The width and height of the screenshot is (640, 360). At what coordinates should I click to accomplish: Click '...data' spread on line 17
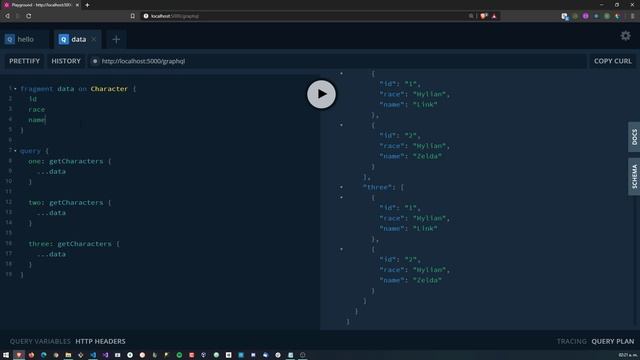click(51, 254)
